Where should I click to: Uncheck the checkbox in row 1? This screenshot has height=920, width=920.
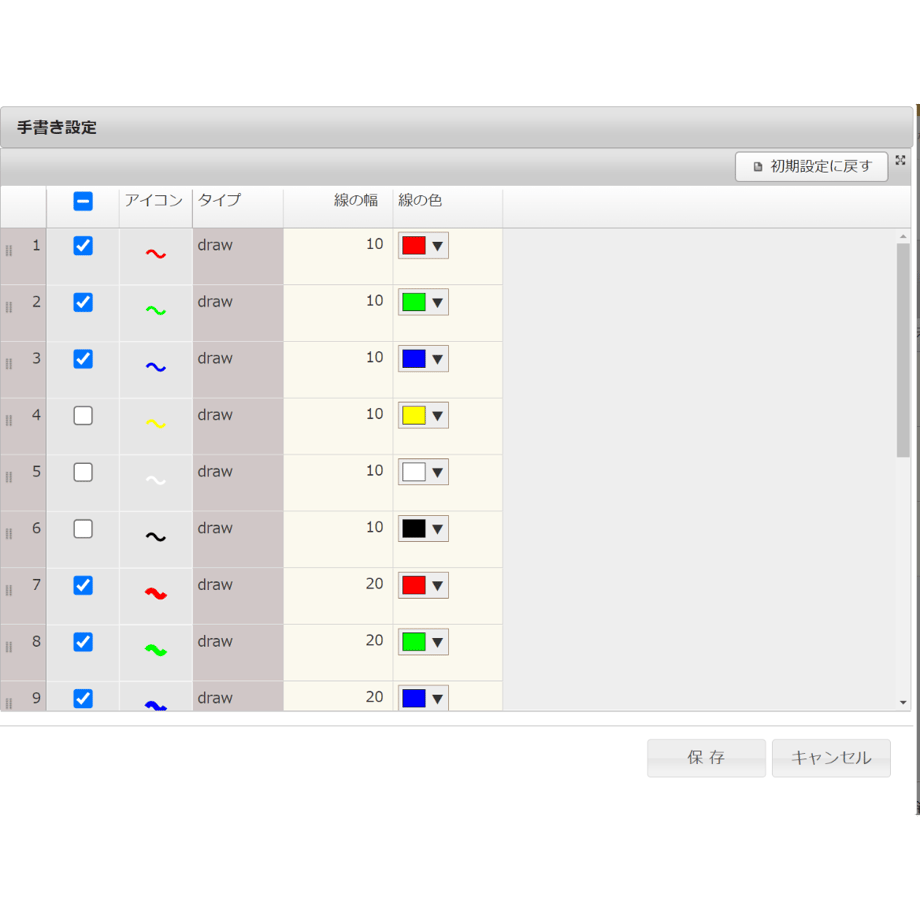tap(83, 246)
